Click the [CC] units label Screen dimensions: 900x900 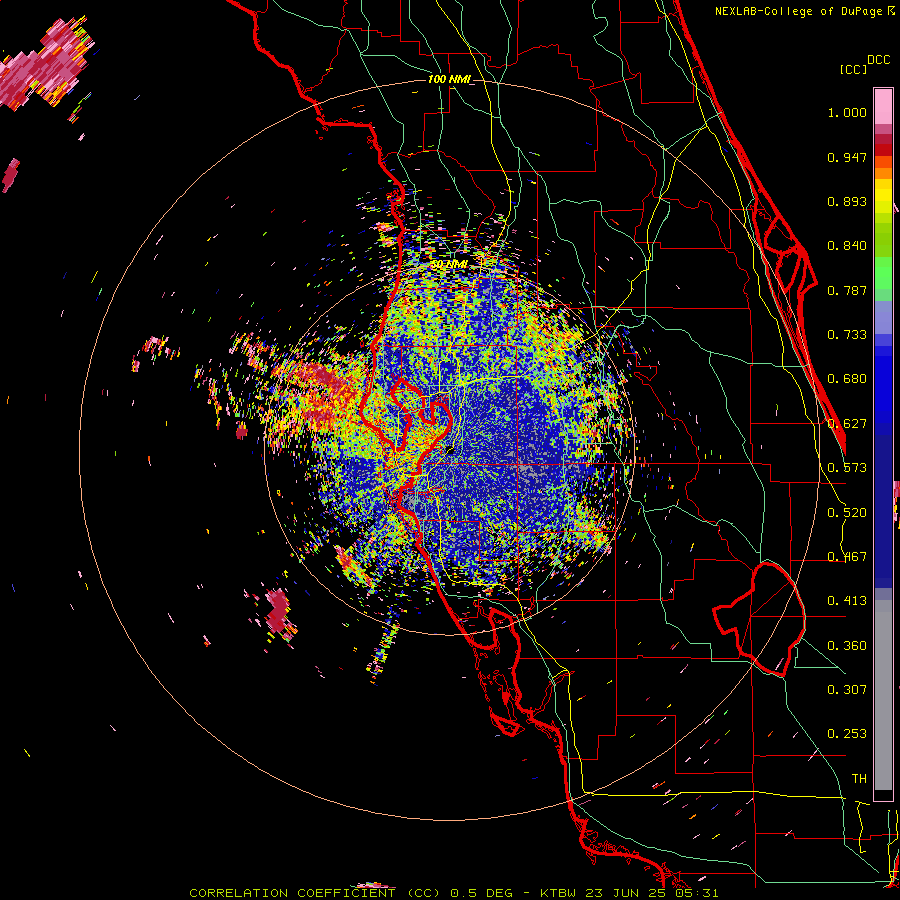(853, 69)
